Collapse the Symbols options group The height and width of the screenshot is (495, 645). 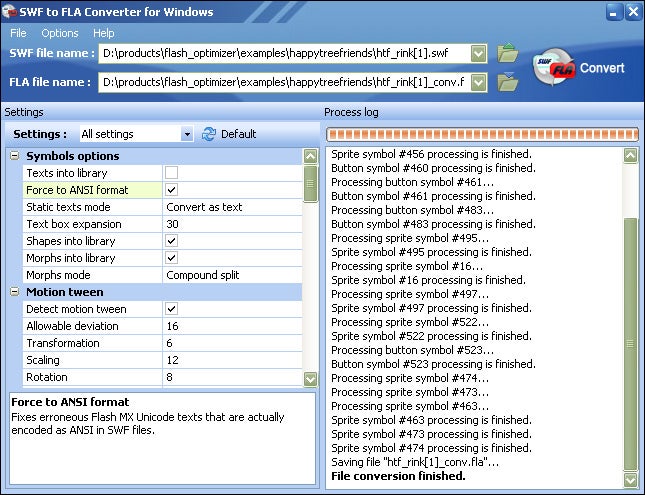pos(14,156)
